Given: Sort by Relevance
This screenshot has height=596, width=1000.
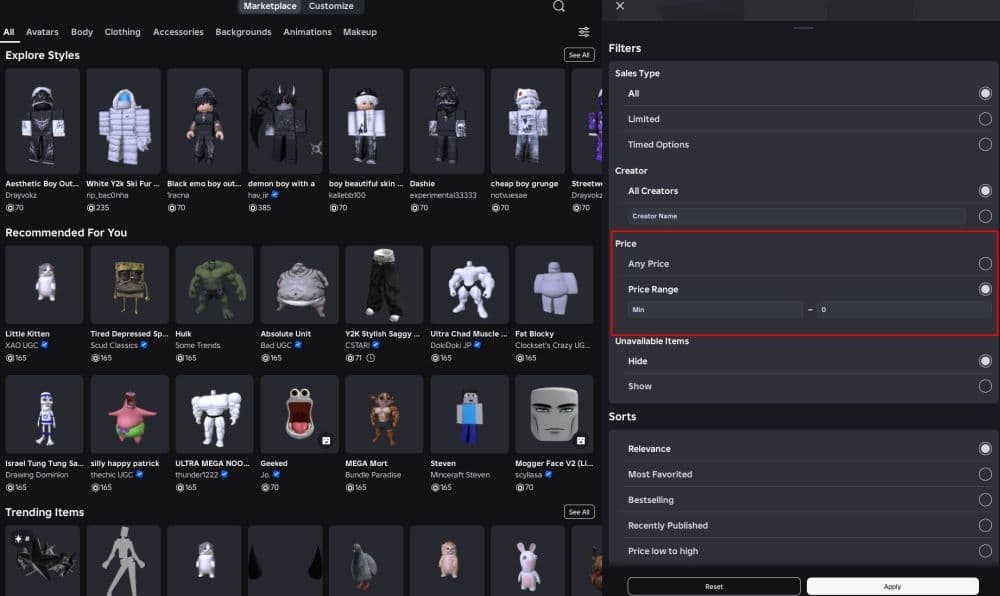Looking at the screenshot, I should point(985,449).
